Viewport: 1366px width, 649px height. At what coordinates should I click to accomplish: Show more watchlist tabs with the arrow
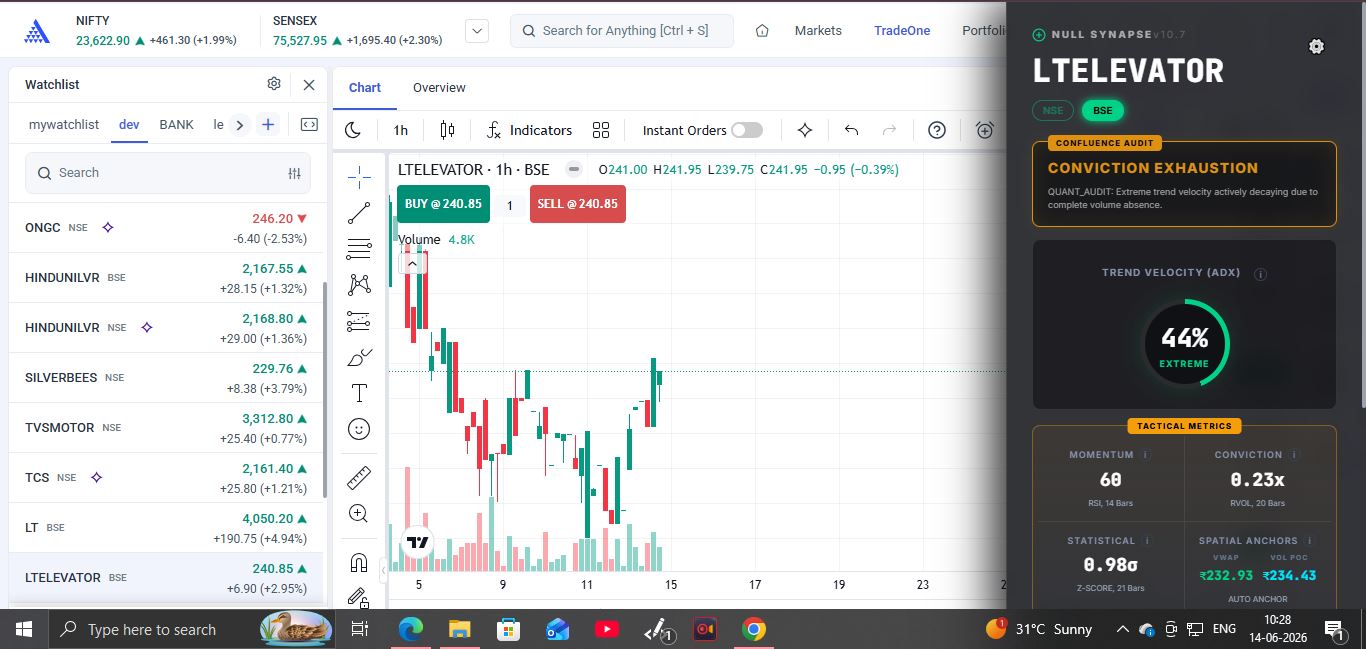click(239, 125)
